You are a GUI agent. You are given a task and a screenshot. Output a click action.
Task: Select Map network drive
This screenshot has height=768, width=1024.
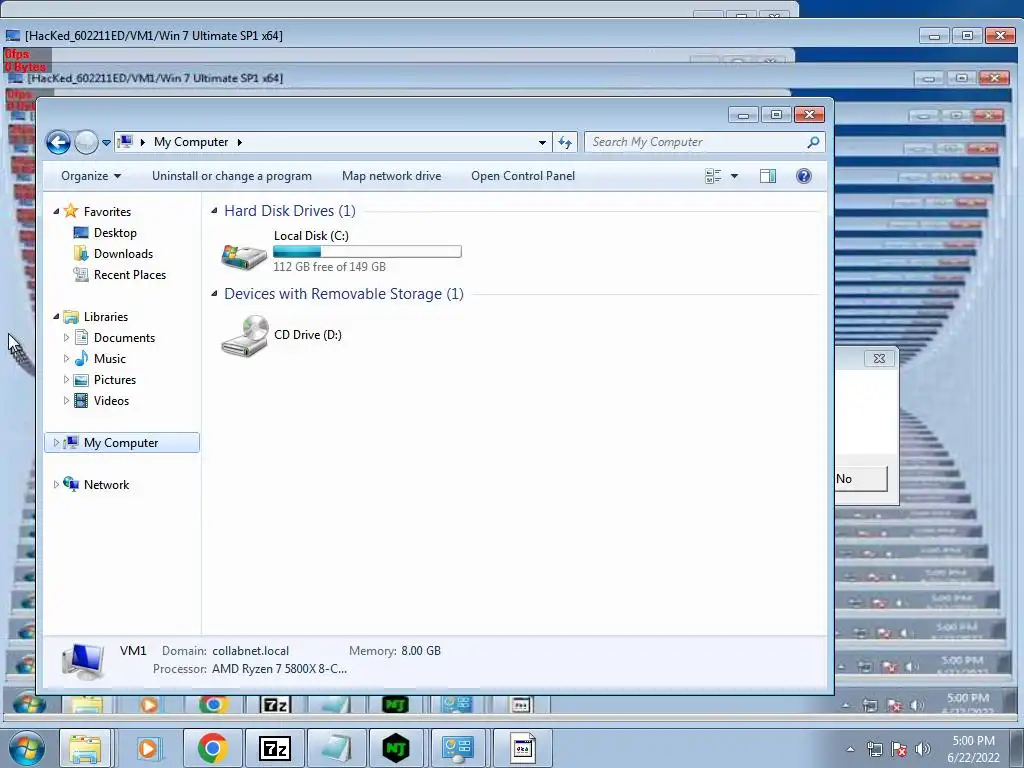(391, 176)
